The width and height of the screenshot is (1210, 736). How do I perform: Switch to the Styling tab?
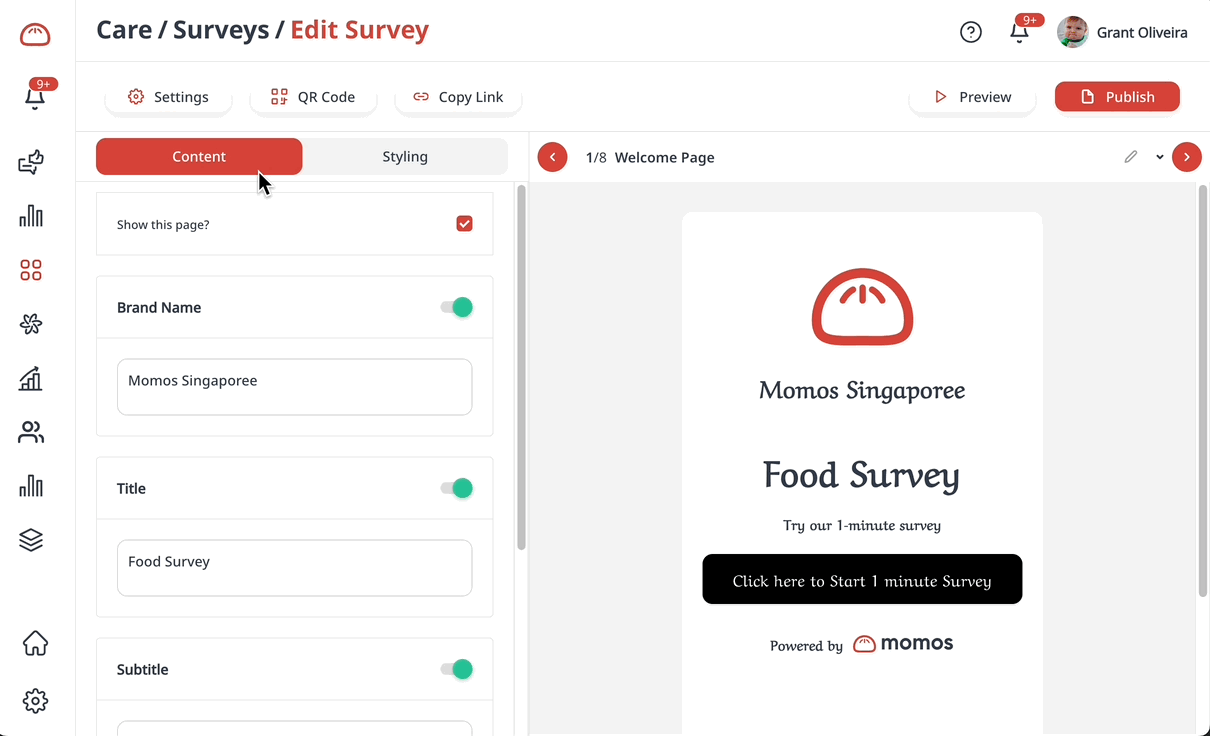tap(405, 156)
